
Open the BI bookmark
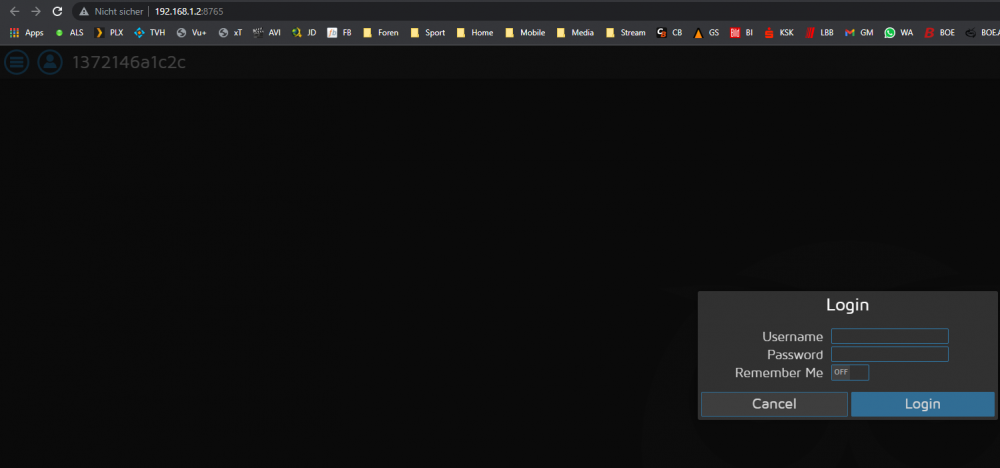[x=742, y=33]
